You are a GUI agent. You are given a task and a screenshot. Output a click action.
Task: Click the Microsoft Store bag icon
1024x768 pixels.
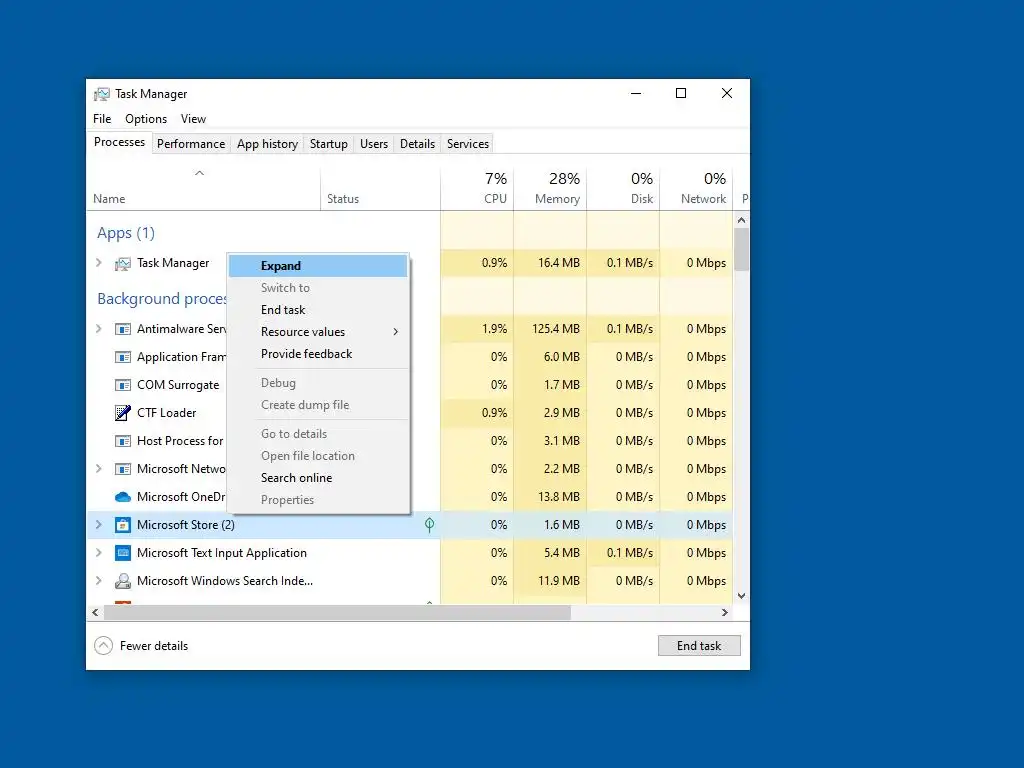pyautogui.click(x=123, y=525)
